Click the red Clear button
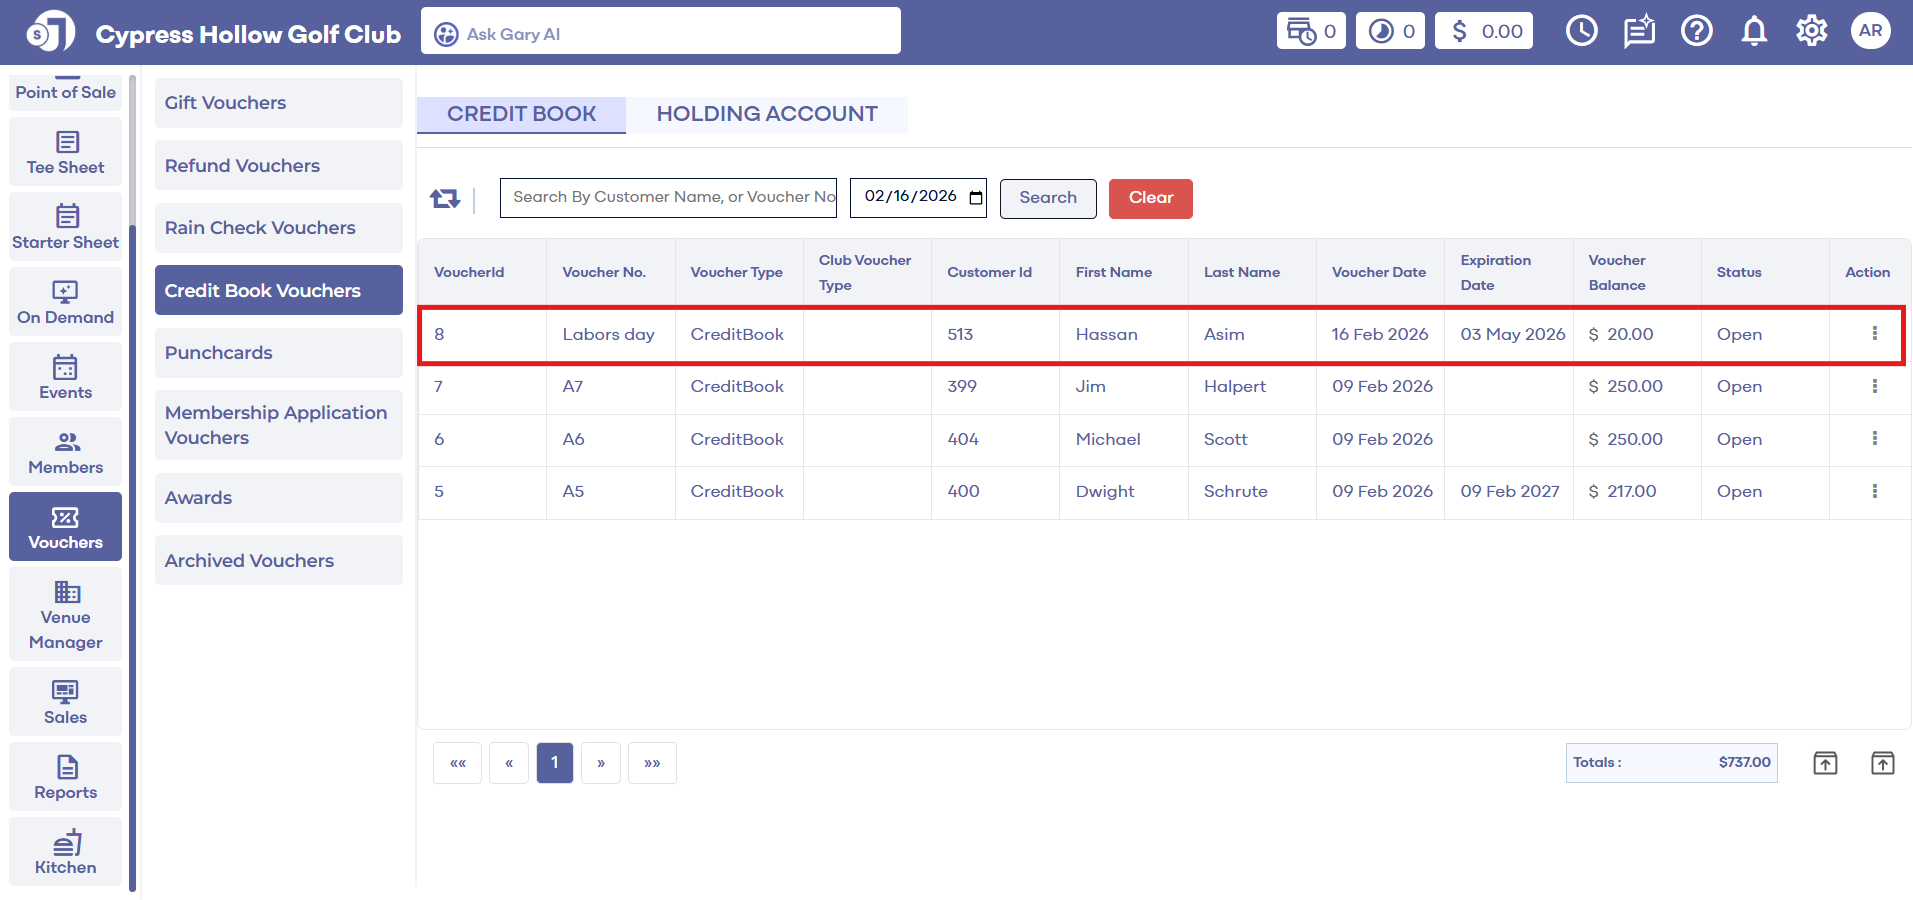1913x900 pixels. (x=1150, y=198)
